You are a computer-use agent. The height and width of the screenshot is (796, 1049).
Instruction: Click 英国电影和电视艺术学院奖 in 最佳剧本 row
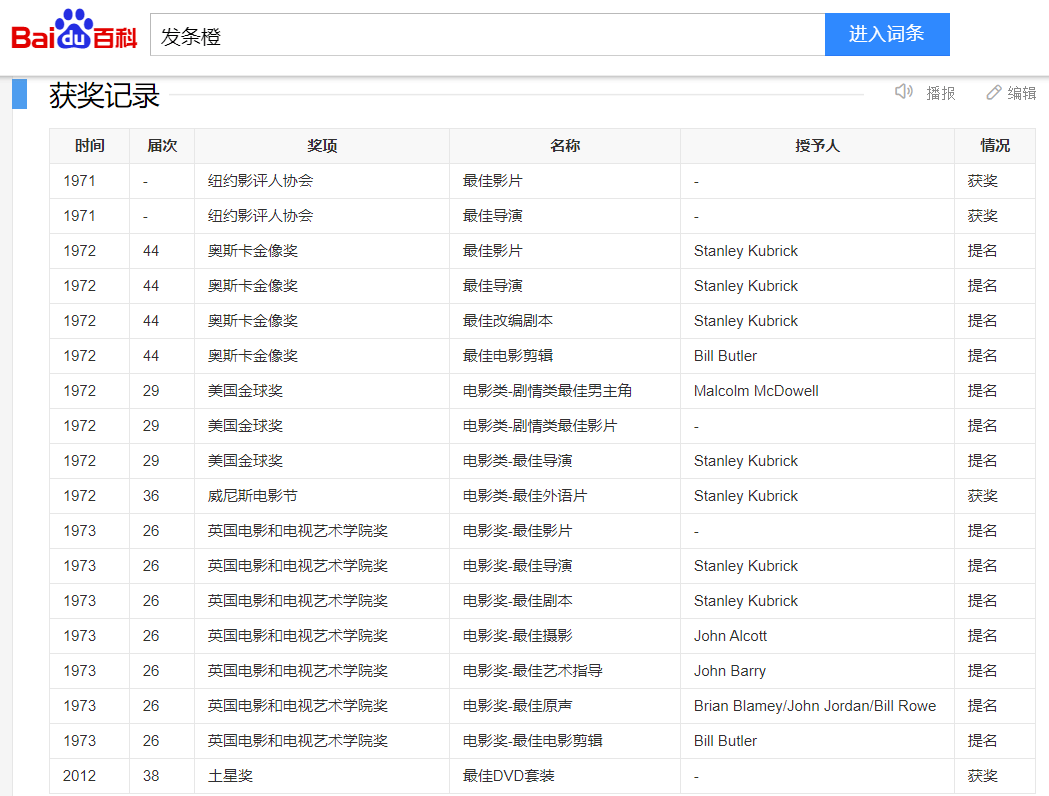(x=298, y=601)
